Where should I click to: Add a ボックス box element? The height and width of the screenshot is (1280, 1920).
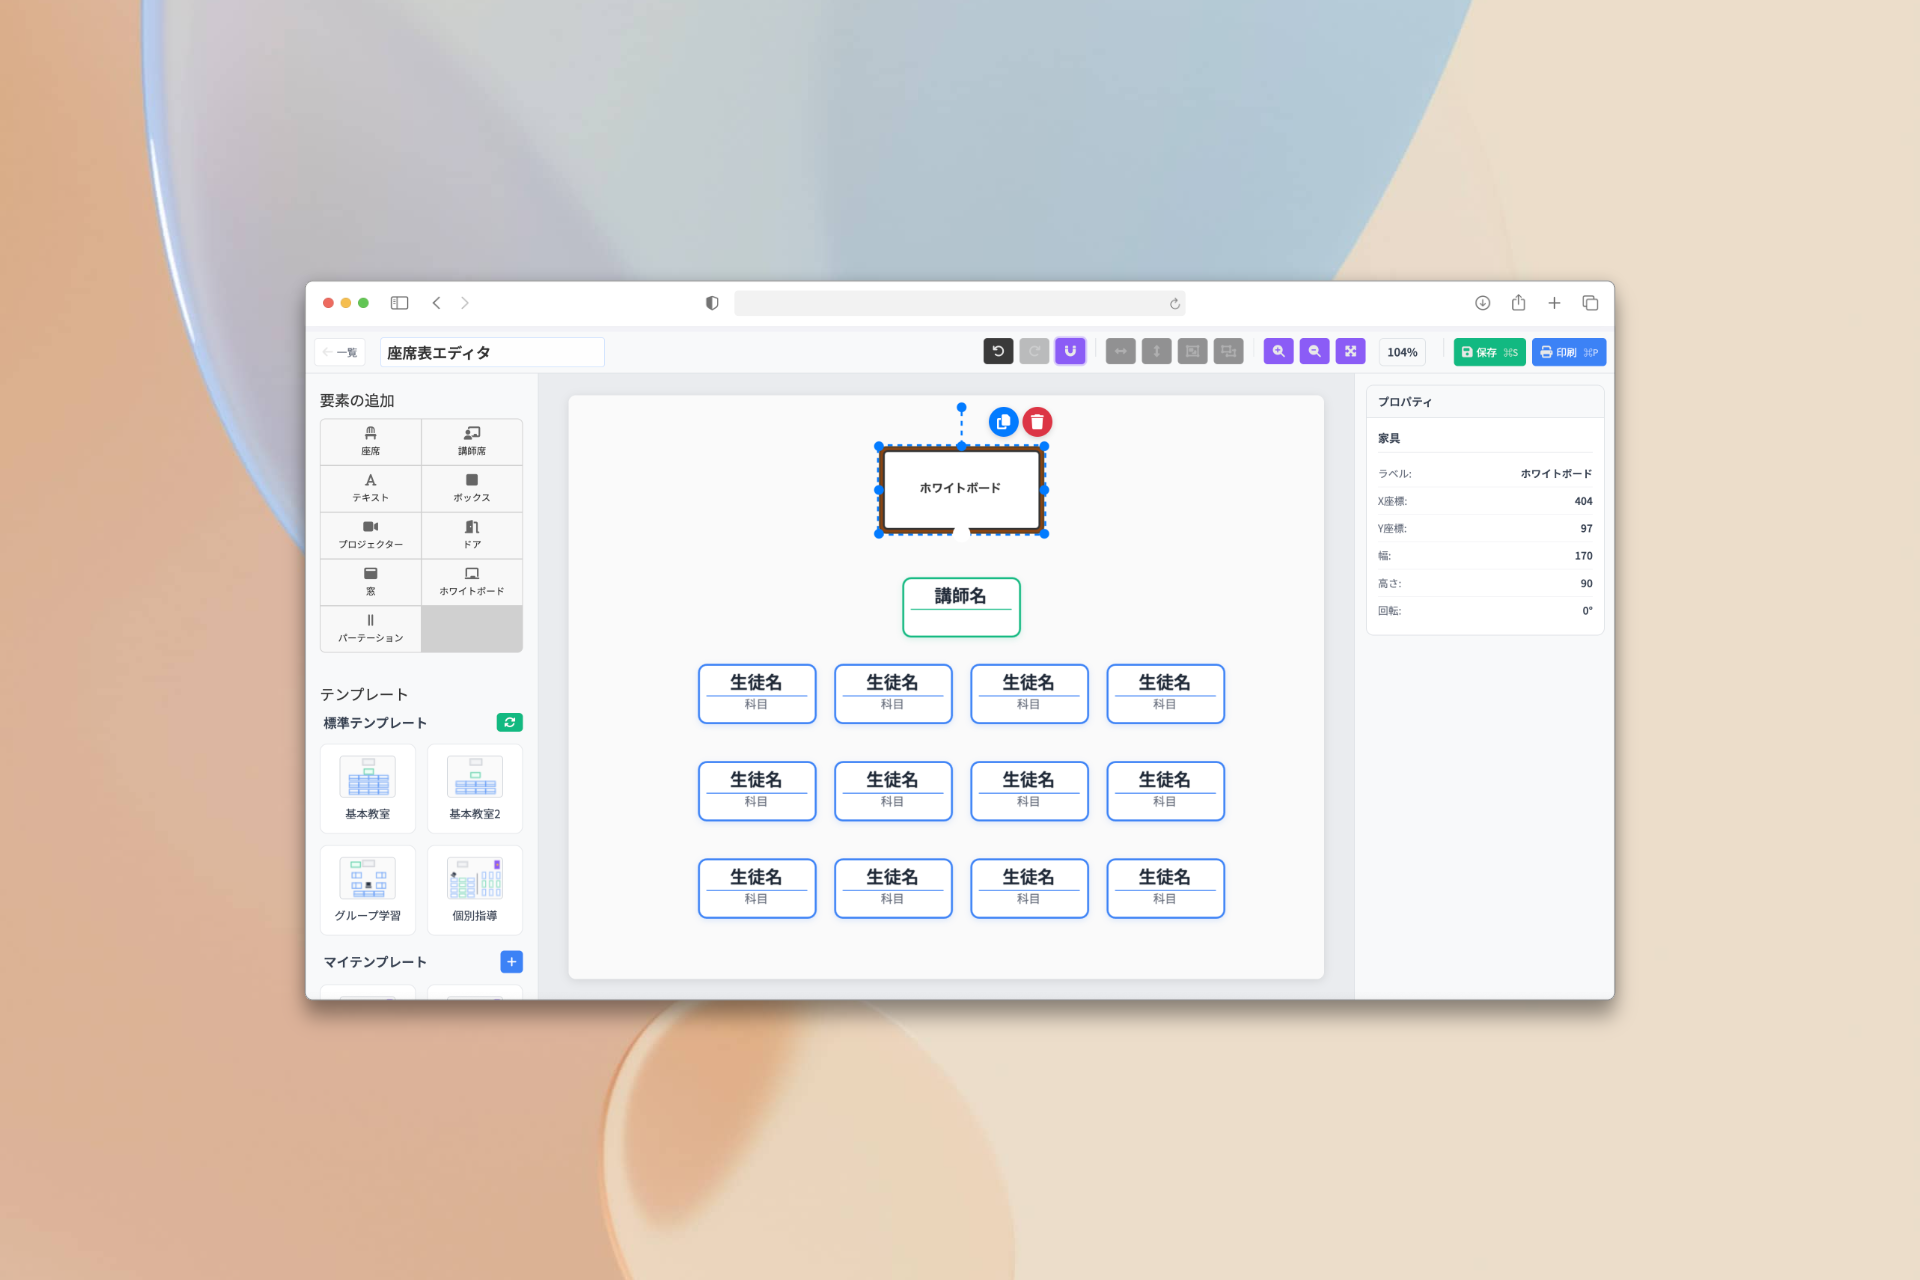click(472, 488)
